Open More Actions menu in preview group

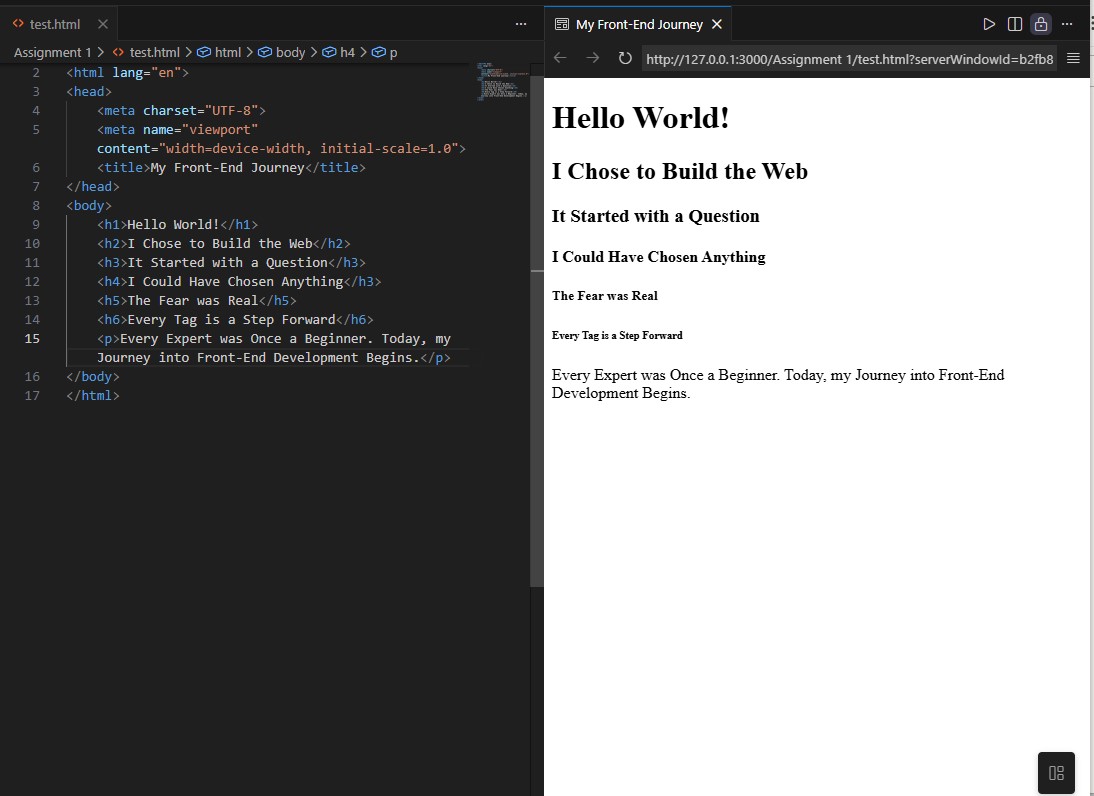pyautogui.click(x=1067, y=24)
